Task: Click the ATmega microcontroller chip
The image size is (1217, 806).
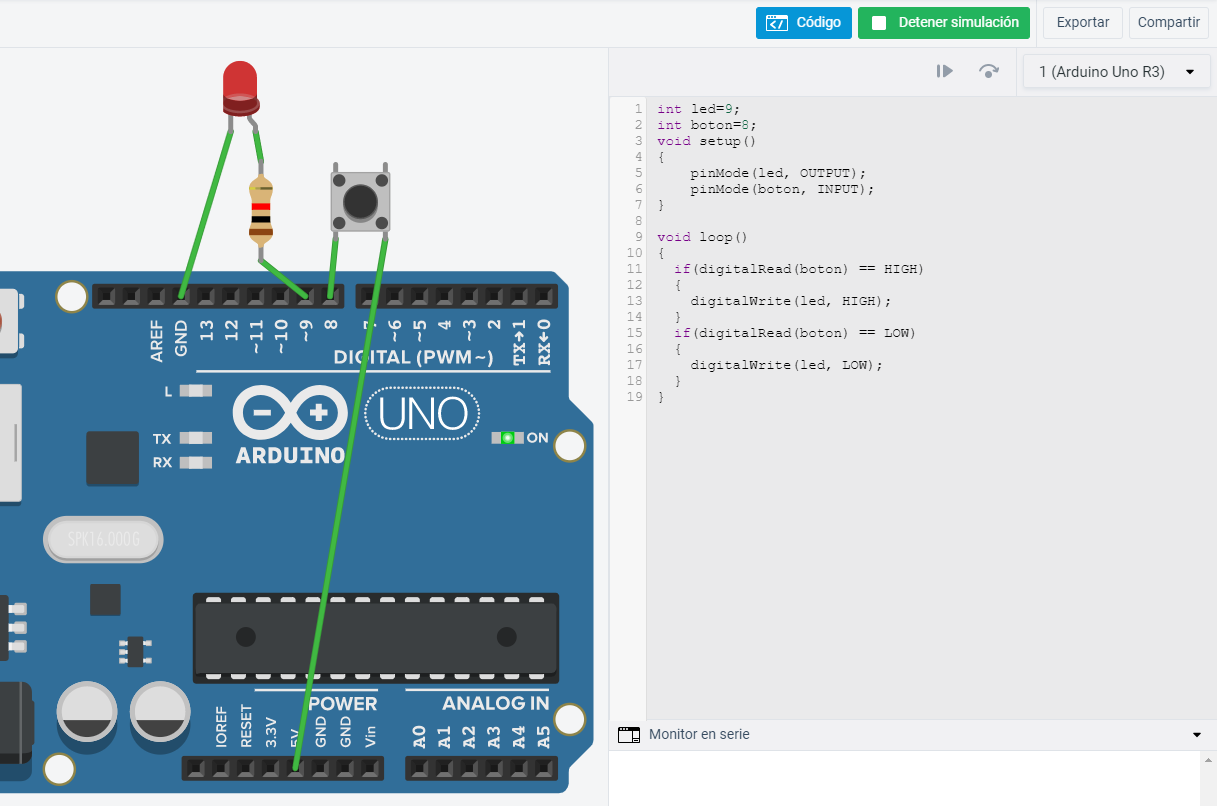Action: [375, 636]
